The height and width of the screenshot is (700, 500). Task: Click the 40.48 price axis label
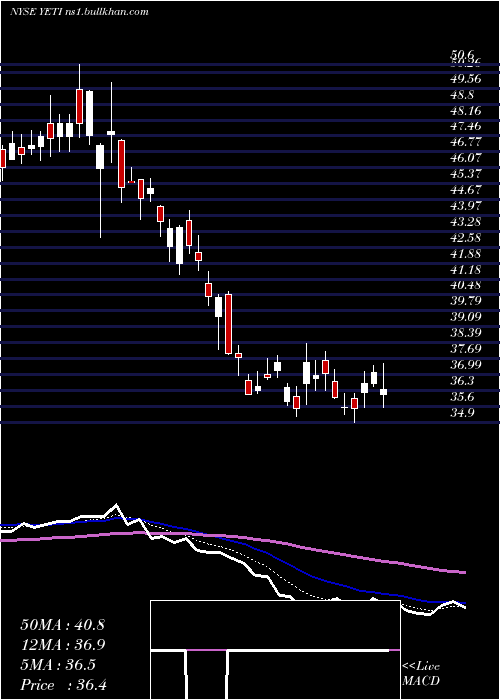tap(466, 285)
